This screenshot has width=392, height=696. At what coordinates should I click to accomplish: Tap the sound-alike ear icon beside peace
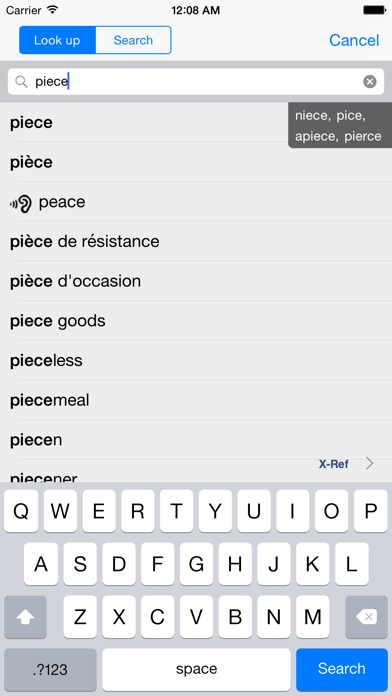(21, 203)
